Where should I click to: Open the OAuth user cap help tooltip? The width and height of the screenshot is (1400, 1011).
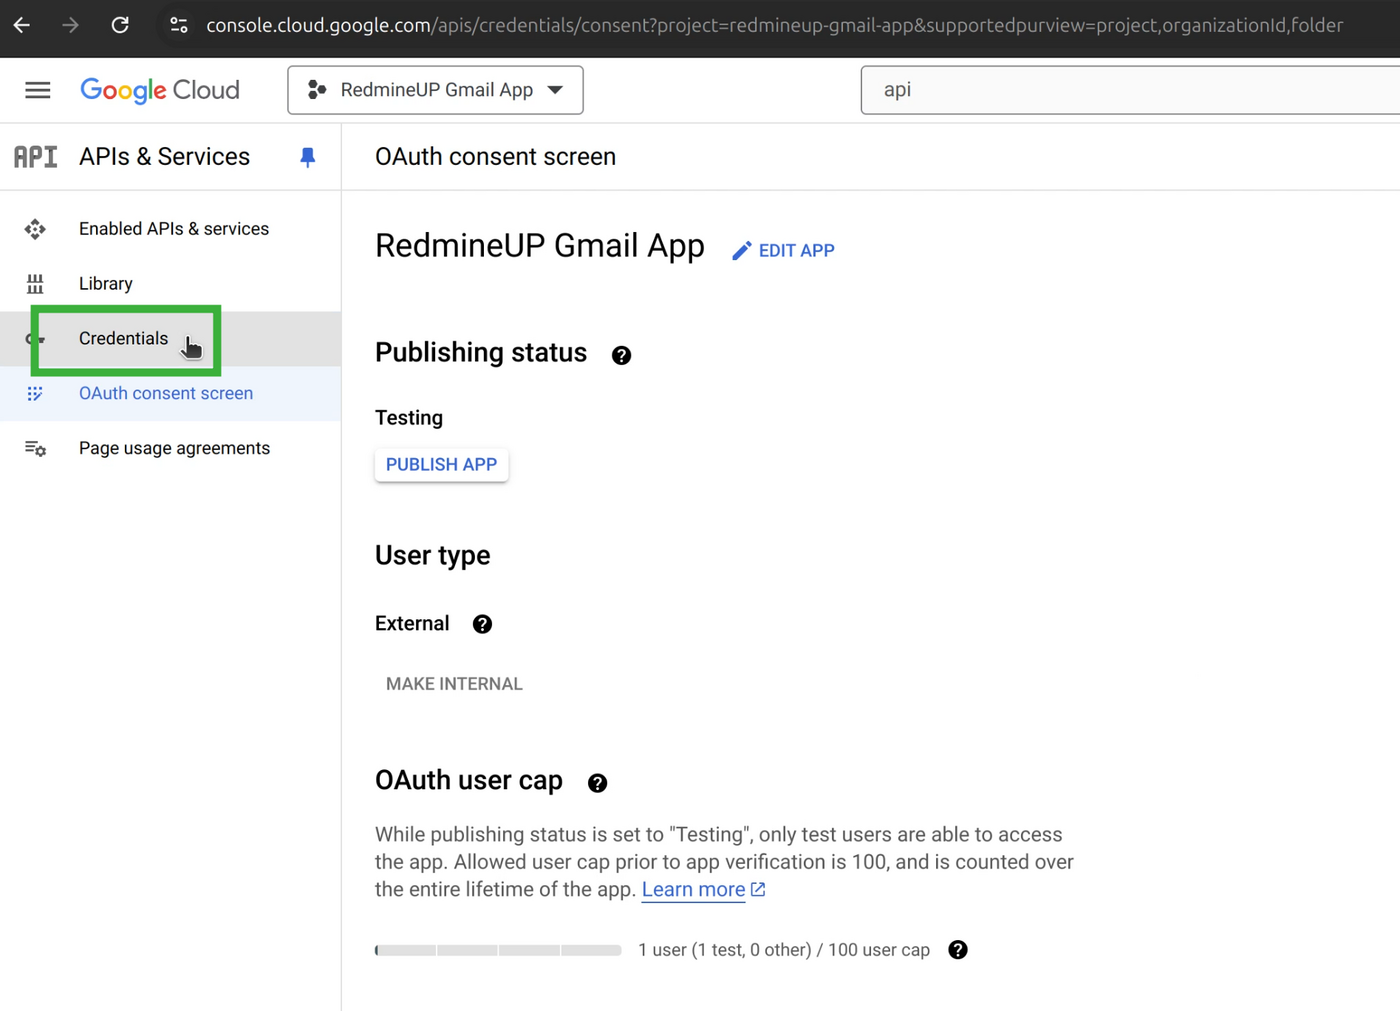(x=597, y=783)
